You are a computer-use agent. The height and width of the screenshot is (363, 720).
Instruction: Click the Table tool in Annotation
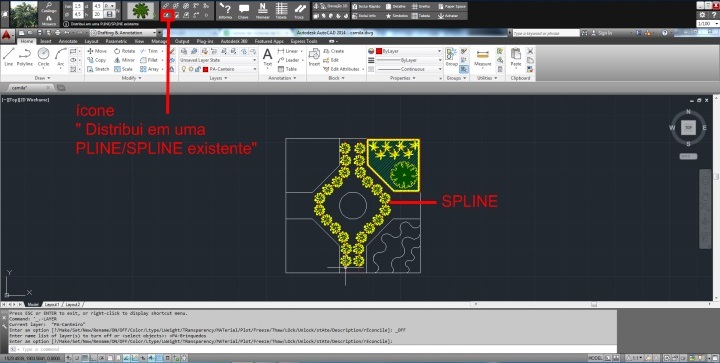click(x=287, y=69)
